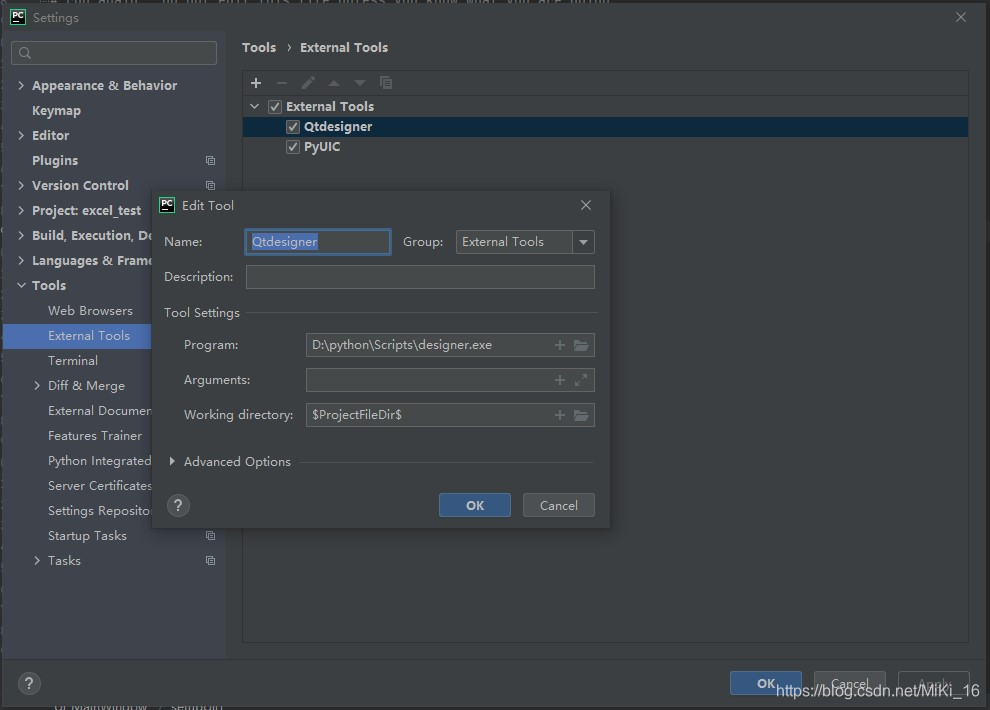This screenshot has width=990, height=710.
Task: Browse for Program file folder icon
Action: (581, 345)
